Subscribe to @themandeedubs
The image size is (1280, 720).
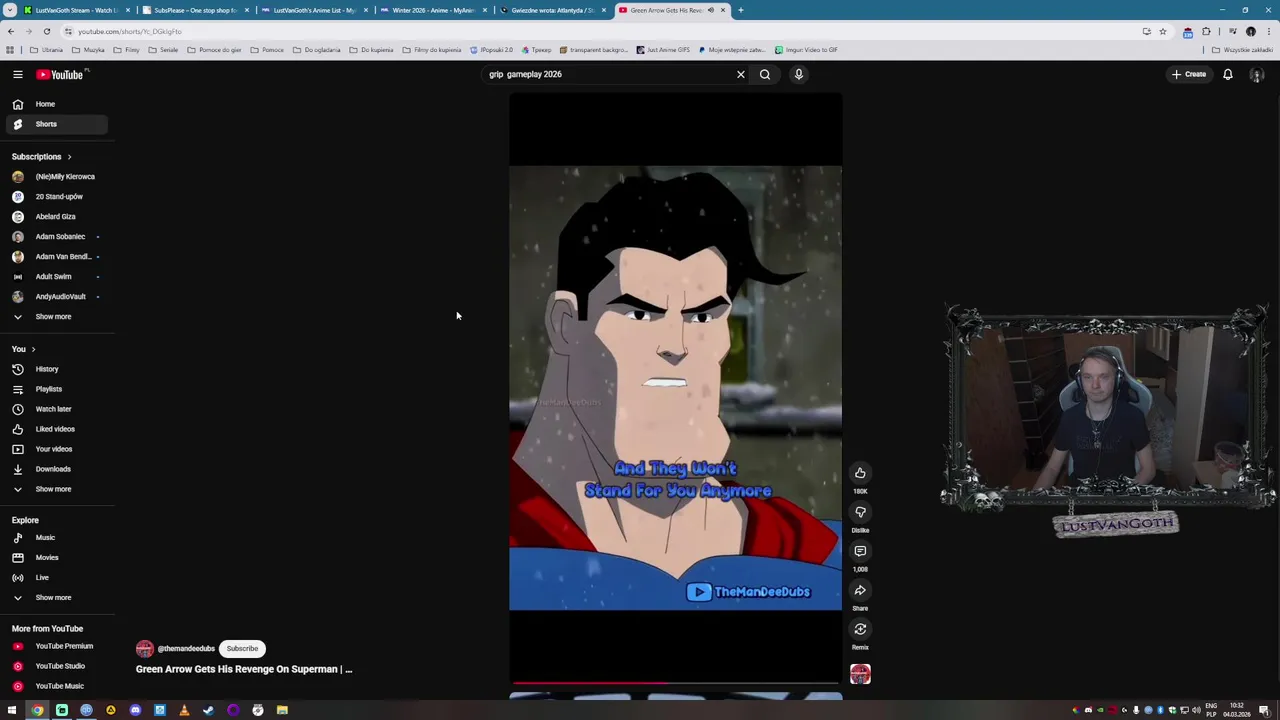[242, 648]
